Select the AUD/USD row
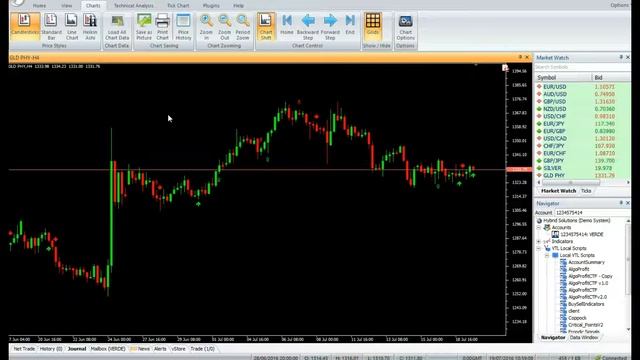The height and width of the screenshot is (360, 640). [x=582, y=94]
